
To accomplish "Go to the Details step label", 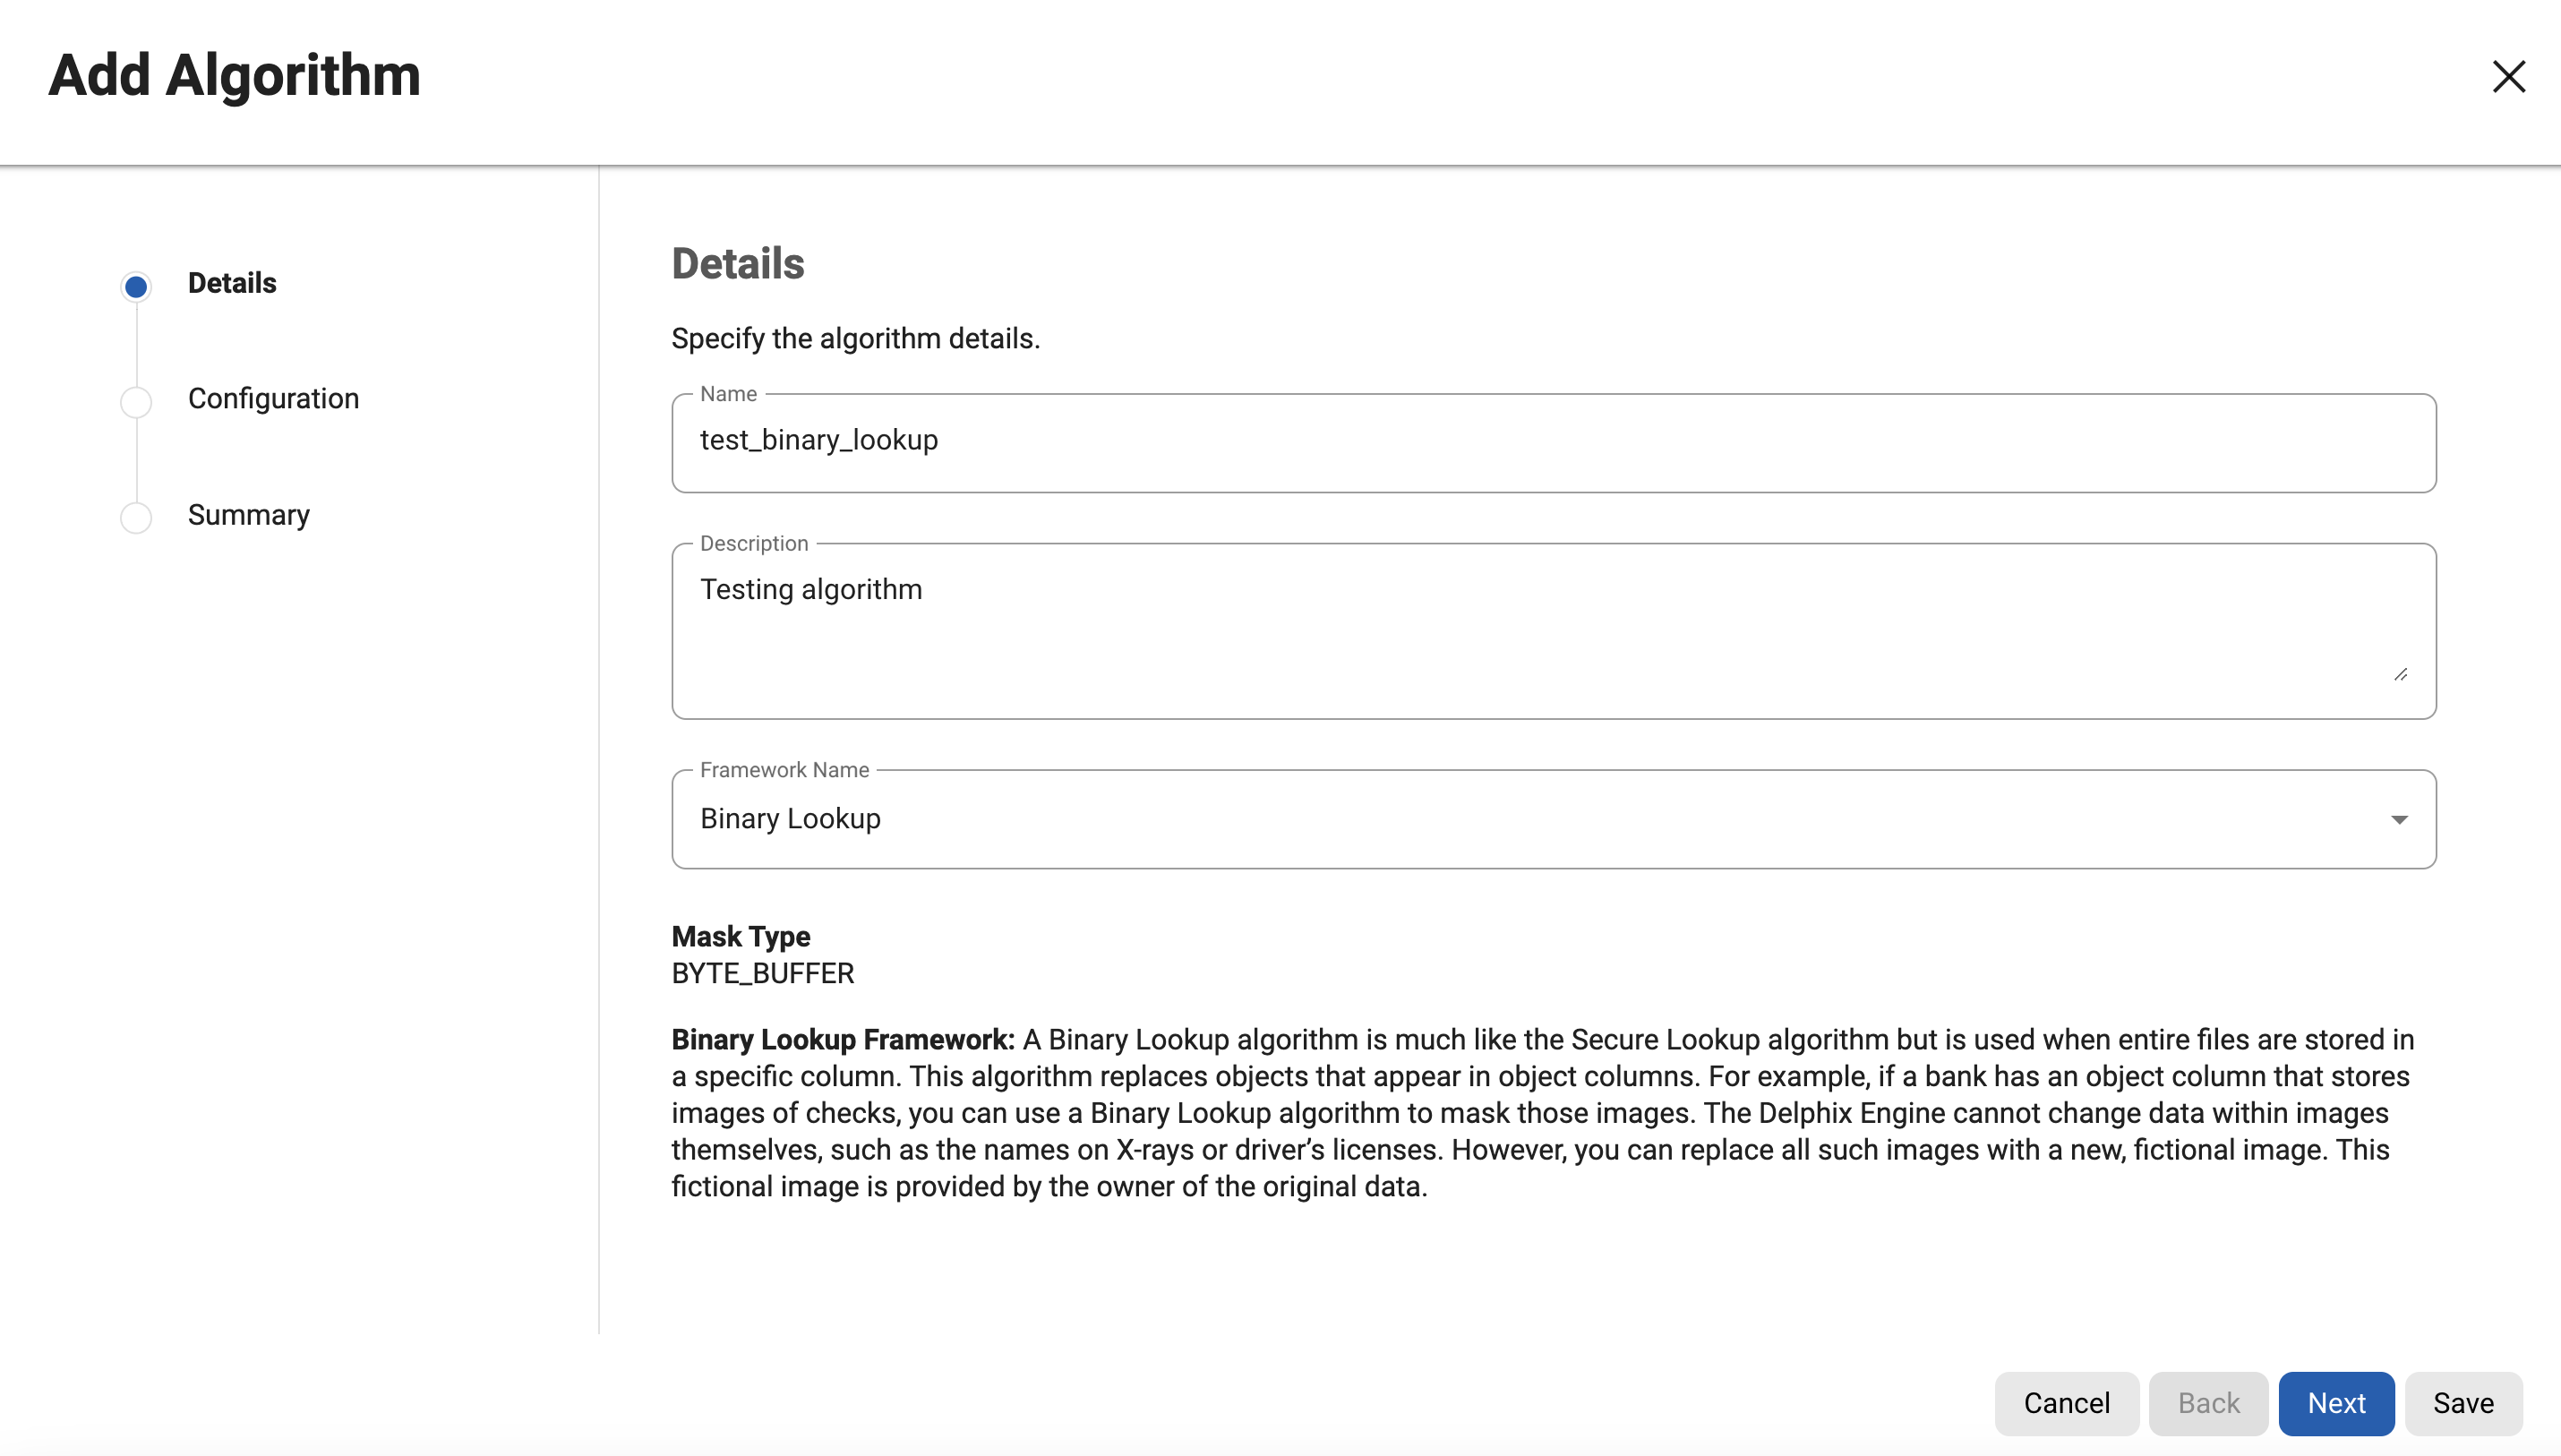I will [x=232, y=284].
